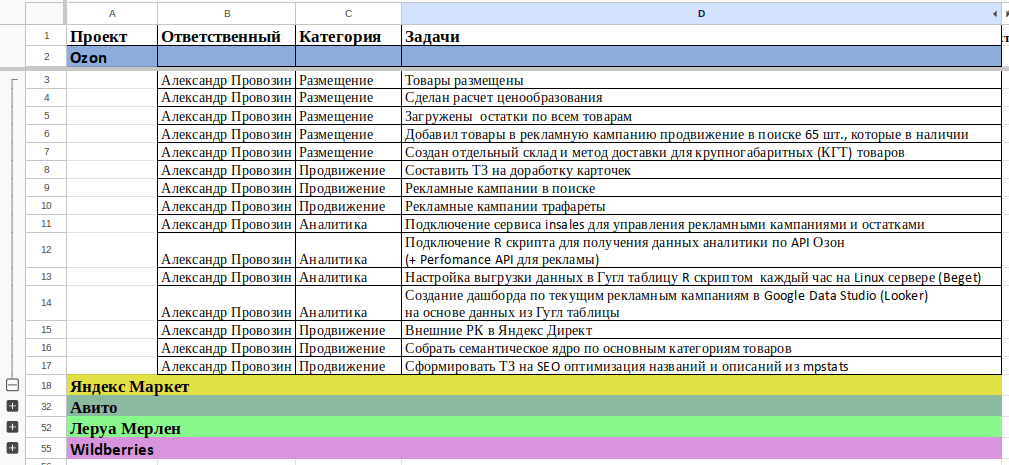Select the Авито group row
This screenshot has width=1009, height=465.
(534, 406)
